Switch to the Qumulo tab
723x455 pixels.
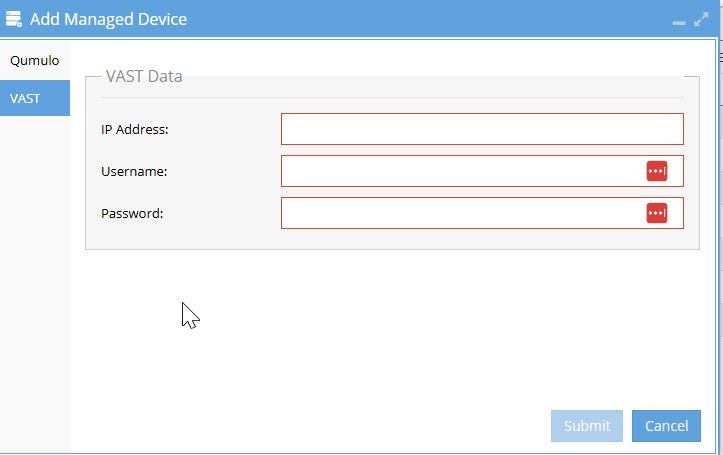tap(35, 61)
